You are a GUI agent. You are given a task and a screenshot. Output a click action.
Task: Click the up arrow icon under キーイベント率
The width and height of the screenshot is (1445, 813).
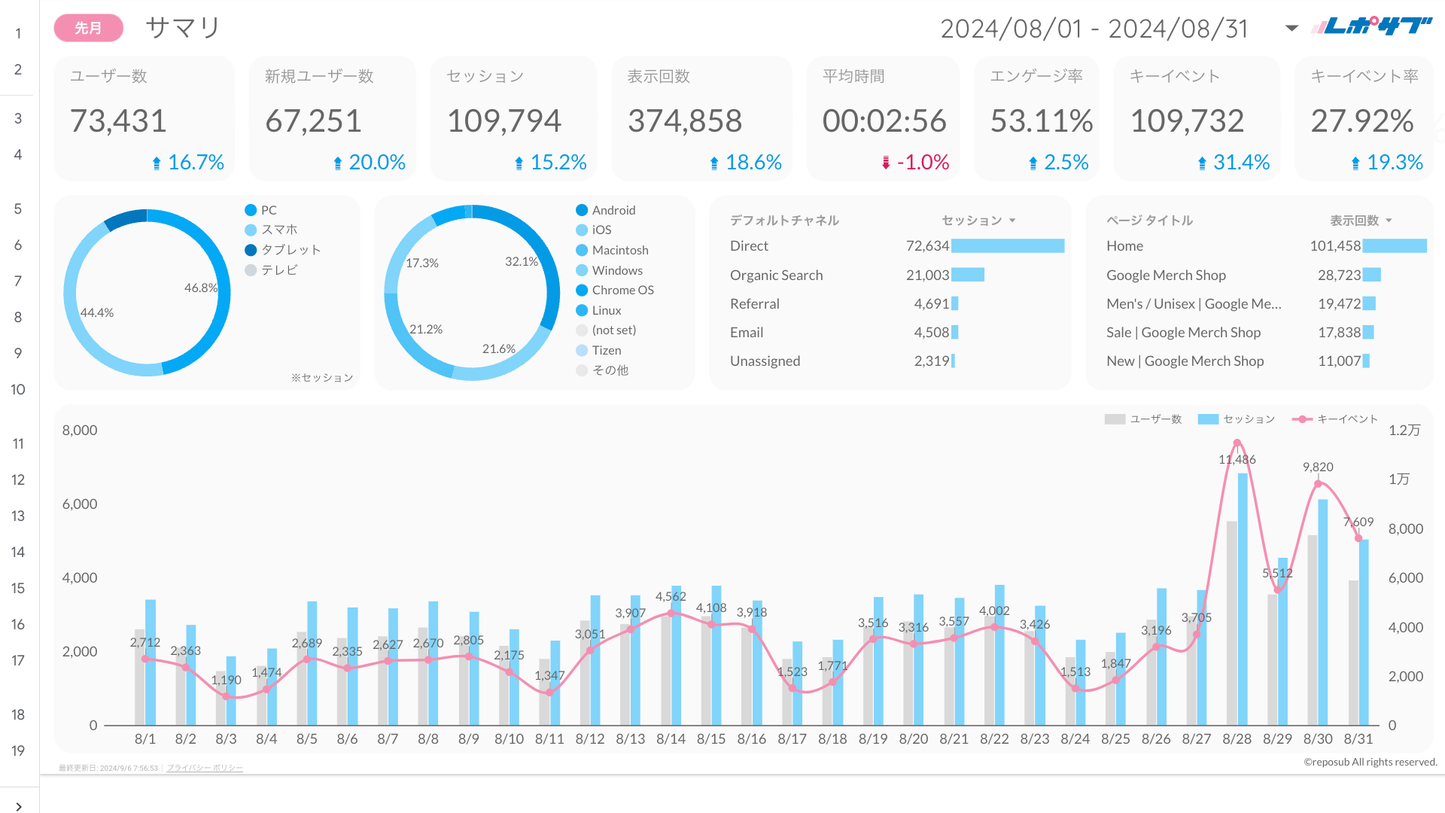click(x=1355, y=163)
